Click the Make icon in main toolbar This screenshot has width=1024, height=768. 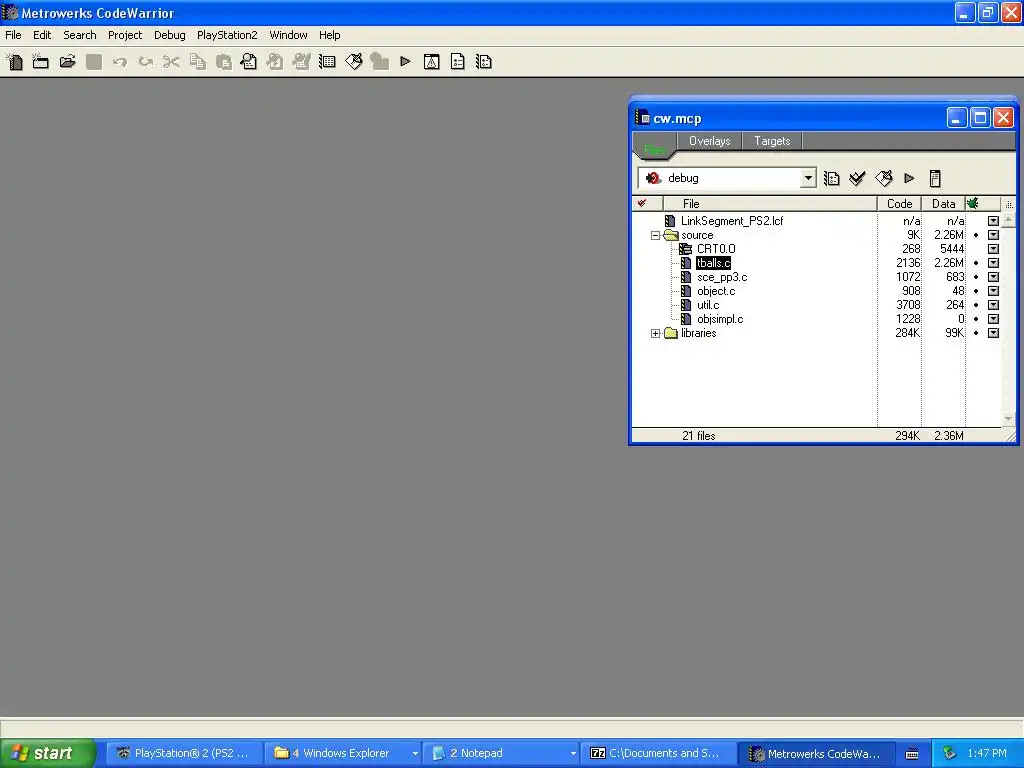click(x=354, y=62)
